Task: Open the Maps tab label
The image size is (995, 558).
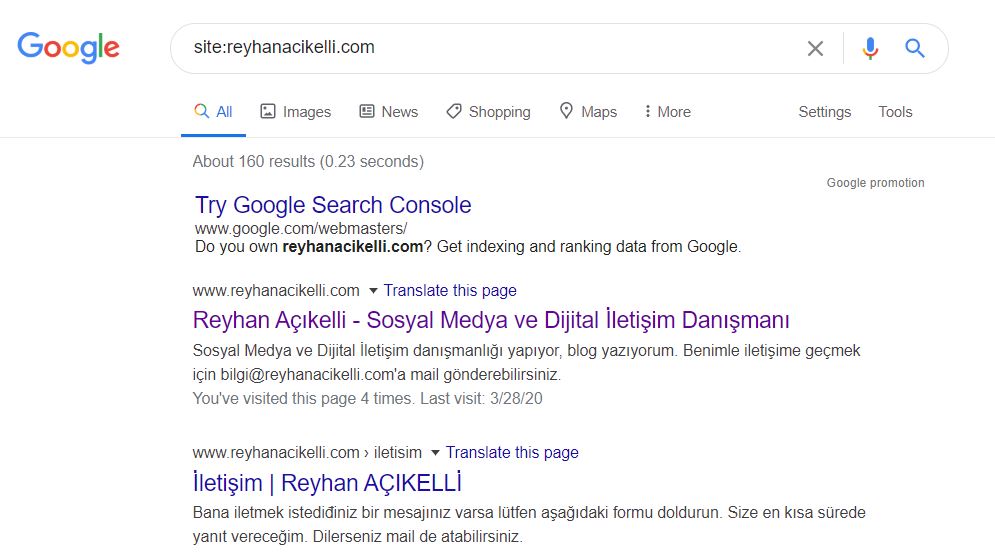Action: 599,112
